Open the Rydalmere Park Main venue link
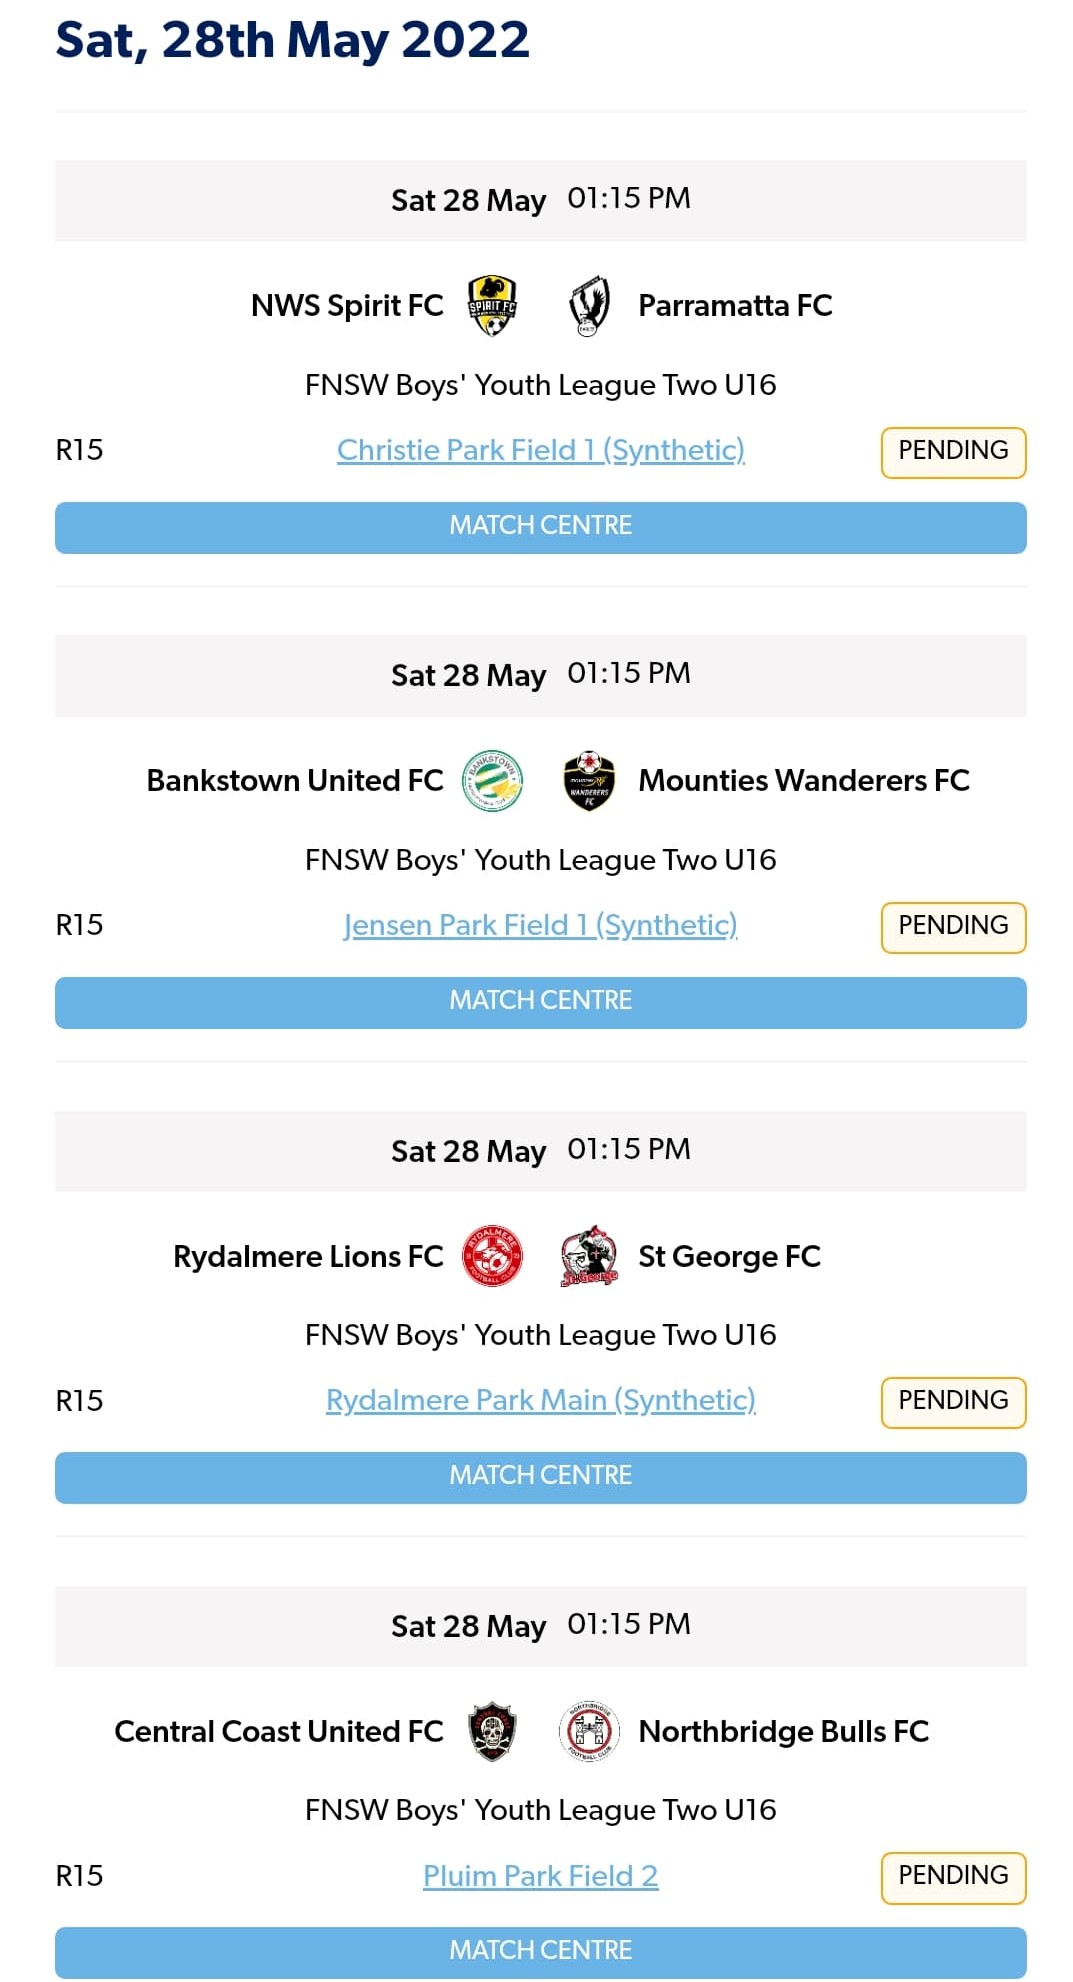The height and width of the screenshot is (1982, 1073). click(x=540, y=1401)
